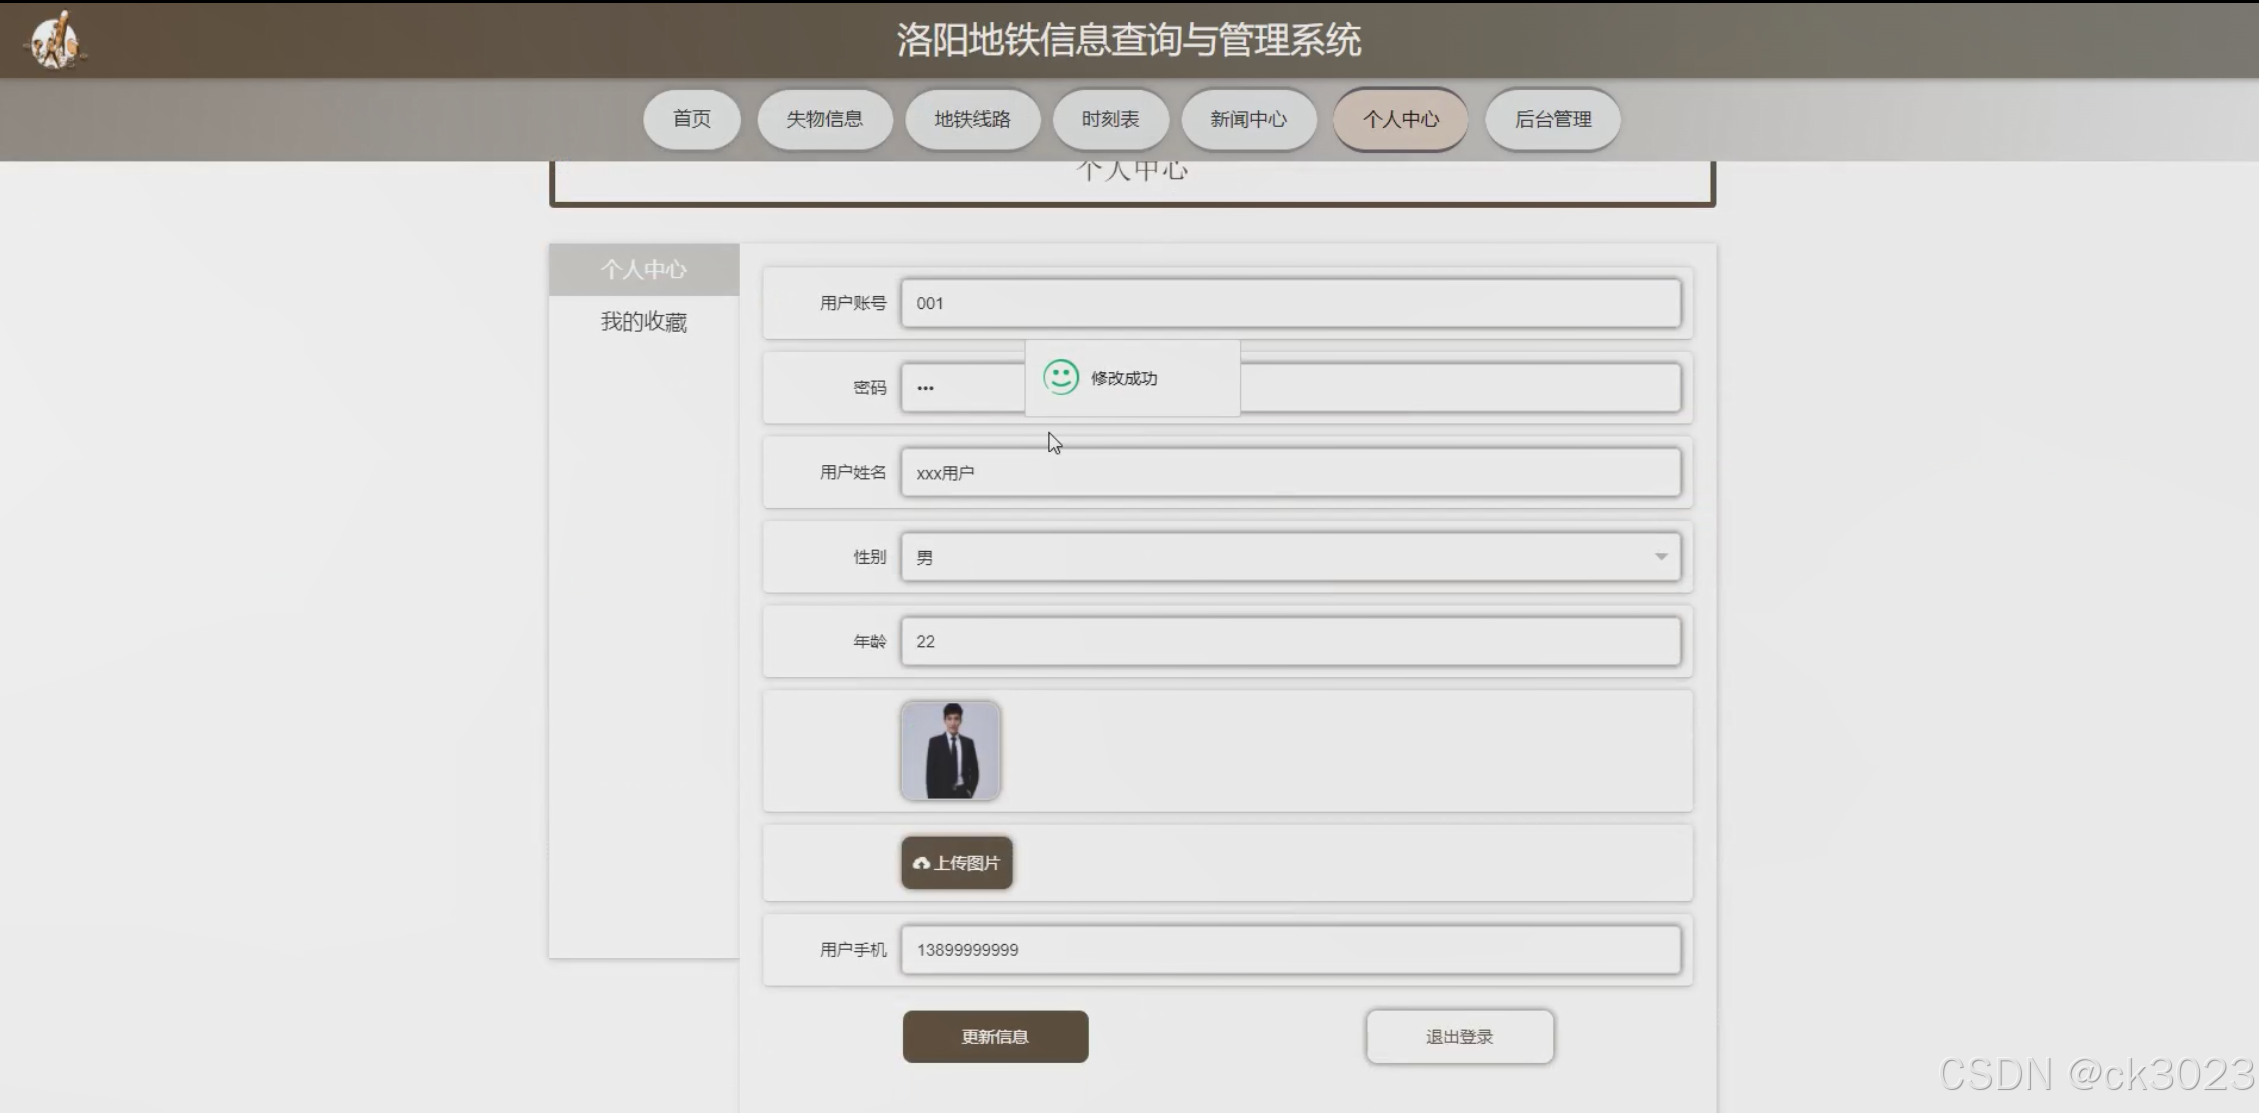Click the cloud upload icon

(921, 863)
